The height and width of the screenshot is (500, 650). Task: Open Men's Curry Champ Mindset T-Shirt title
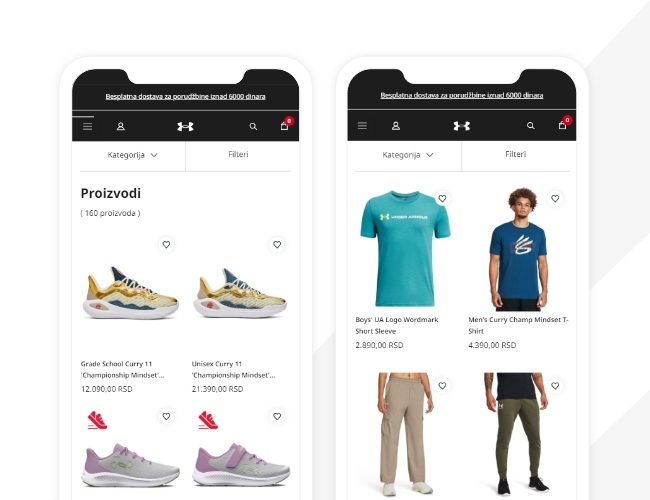tap(518, 325)
